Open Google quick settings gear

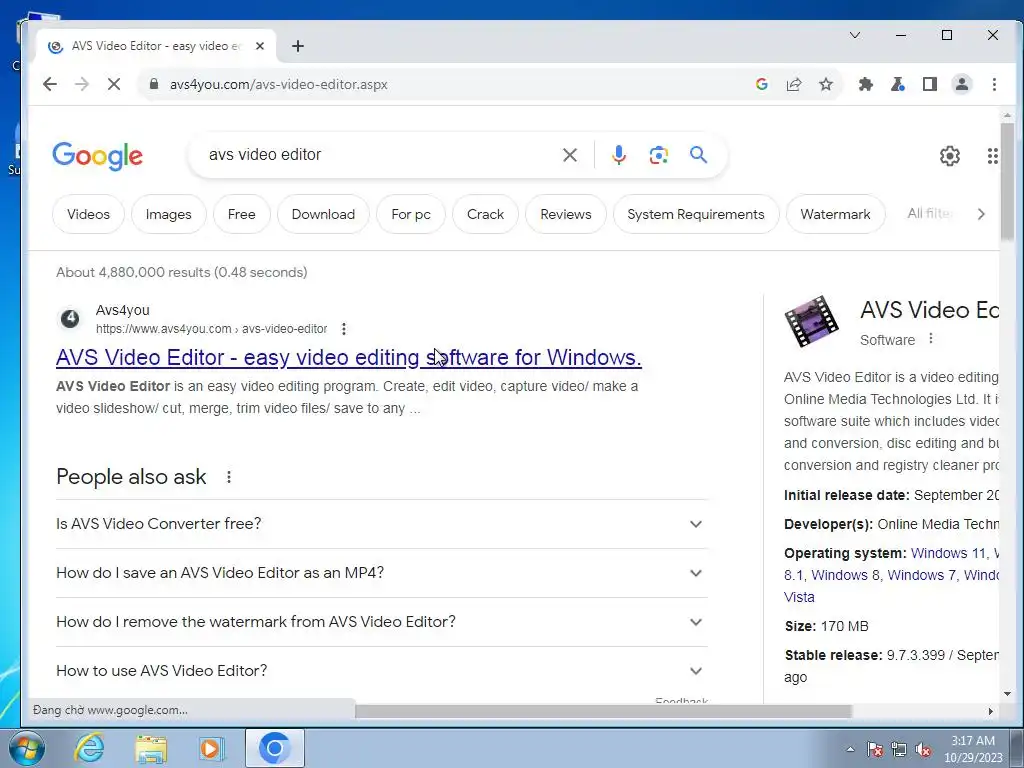950,156
